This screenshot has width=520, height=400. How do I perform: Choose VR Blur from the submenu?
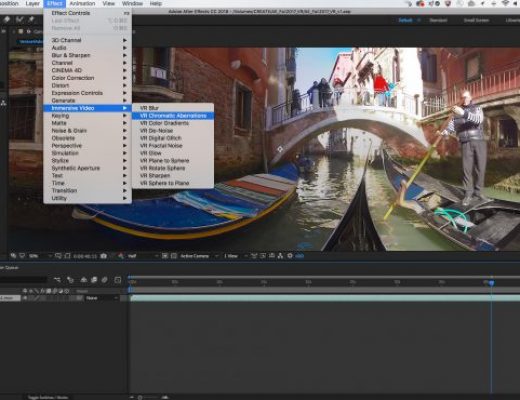[173, 108]
